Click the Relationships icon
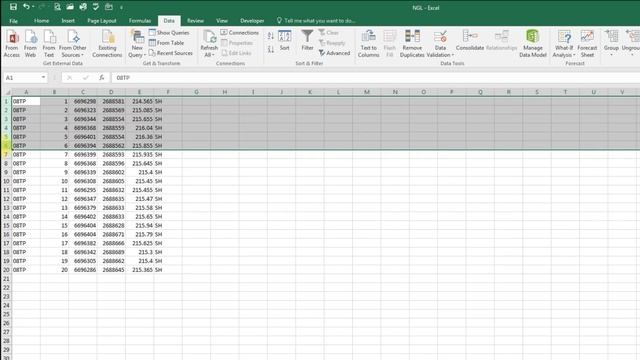This screenshot has height=360, width=640. pyautogui.click(x=502, y=40)
